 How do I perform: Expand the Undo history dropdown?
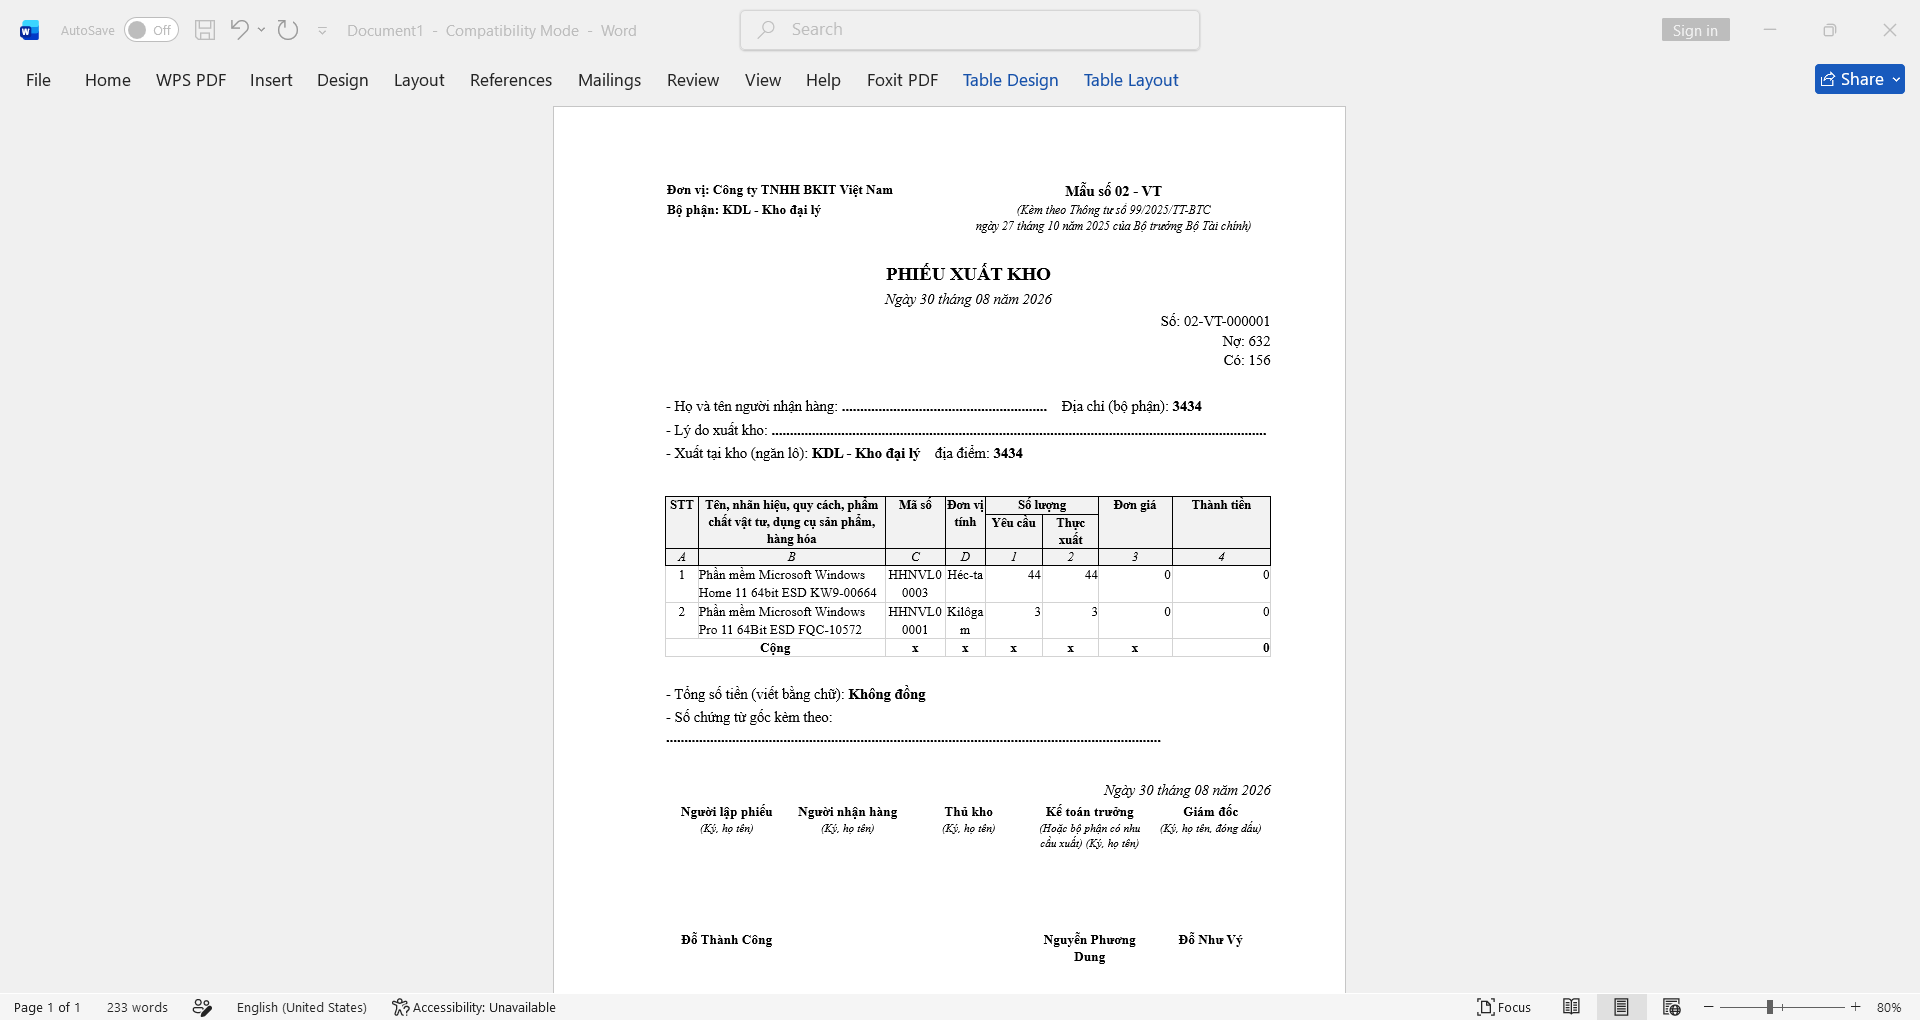[261, 30]
